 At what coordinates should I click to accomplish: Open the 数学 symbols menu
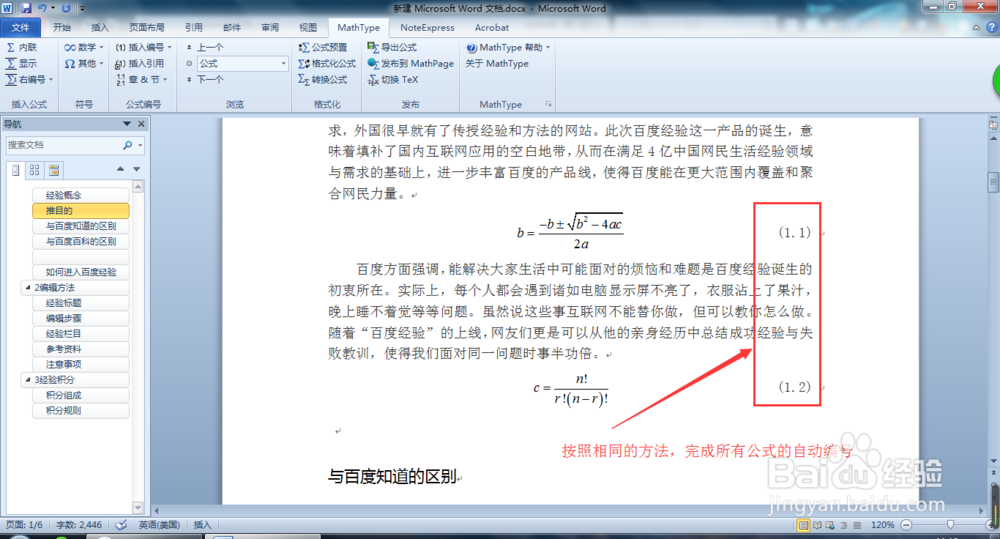84,47
